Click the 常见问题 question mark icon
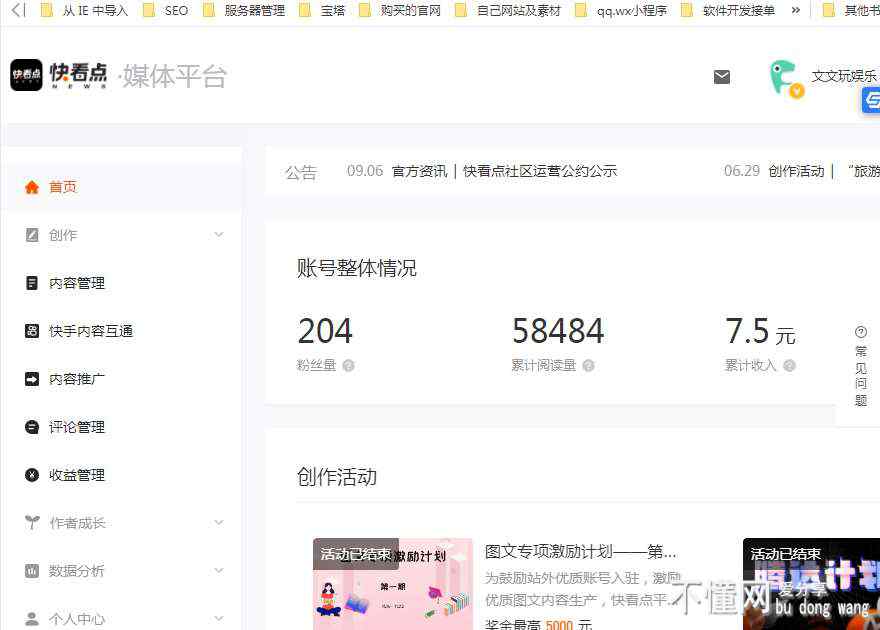This screenshot has width=880, height=630. tap(861, 332)
